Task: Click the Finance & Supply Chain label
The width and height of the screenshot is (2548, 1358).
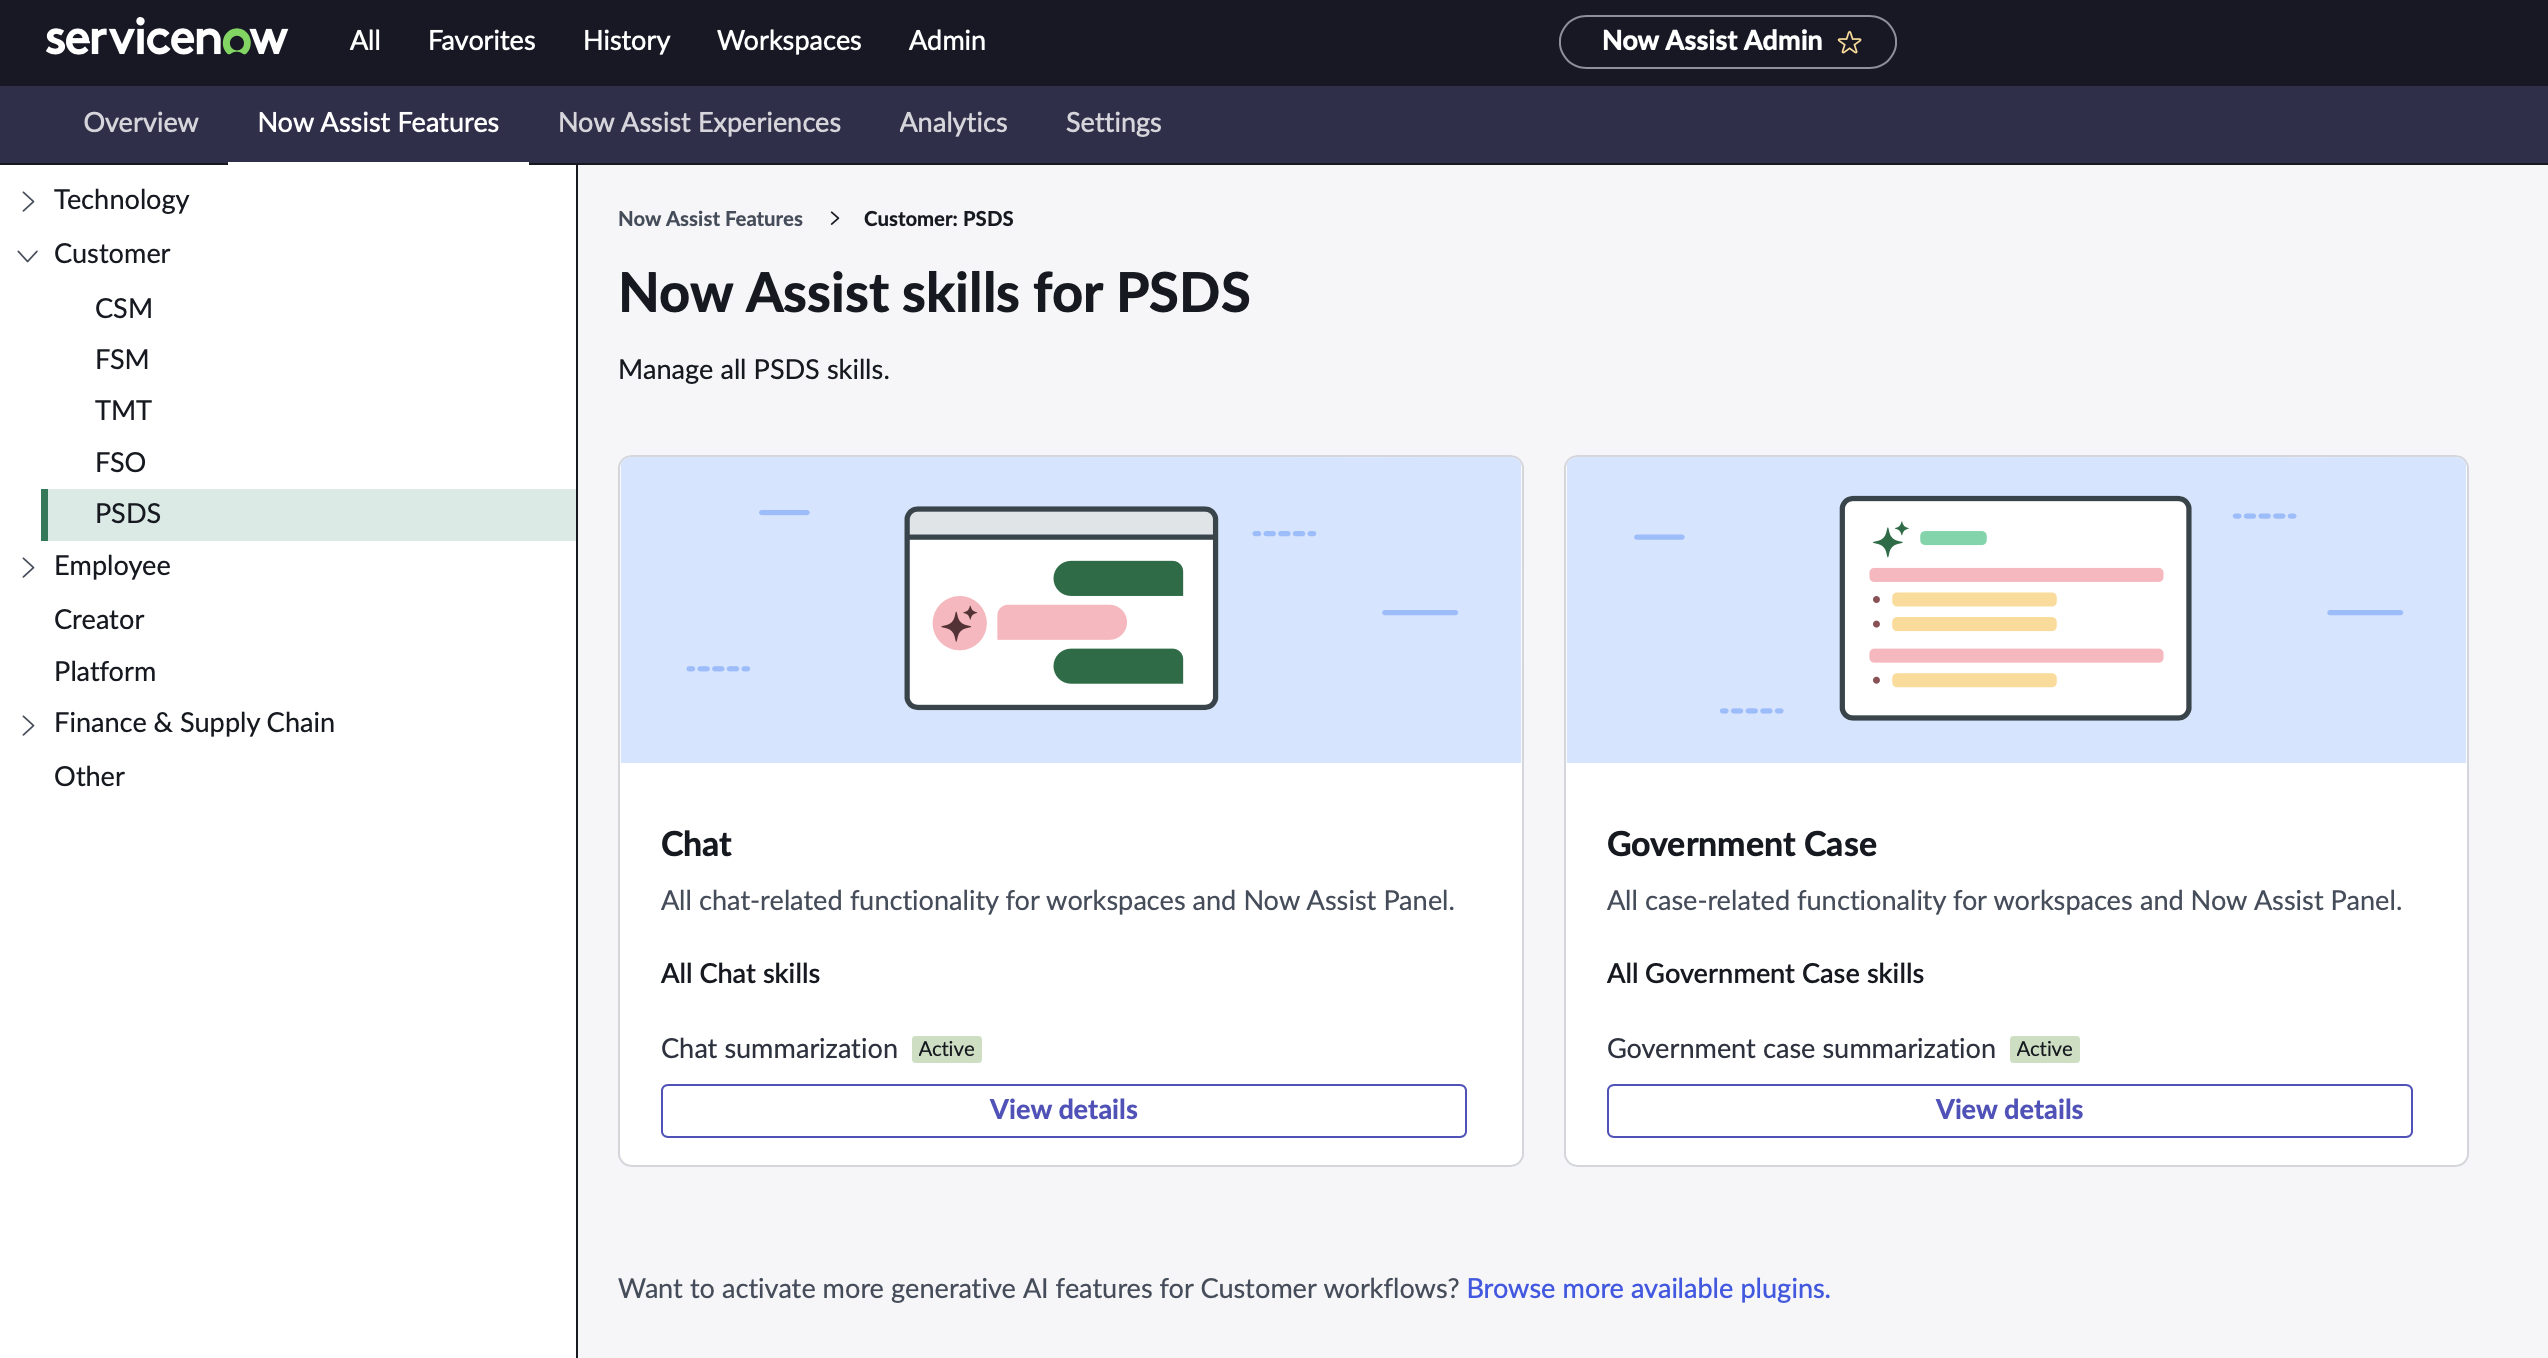Action: coord(194,723)
